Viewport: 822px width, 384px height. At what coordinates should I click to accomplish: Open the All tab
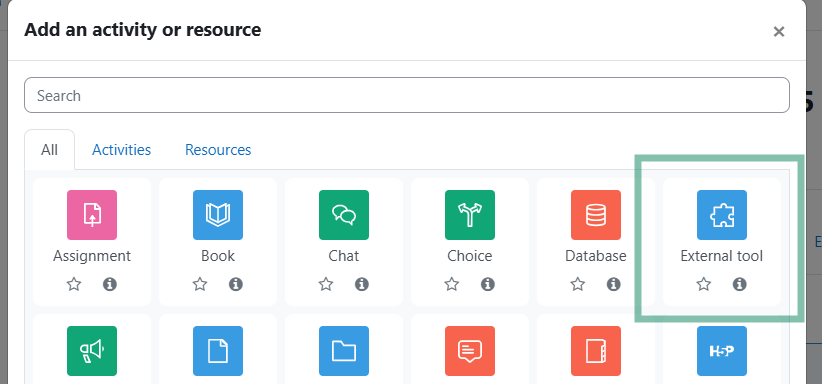point(49,150)
